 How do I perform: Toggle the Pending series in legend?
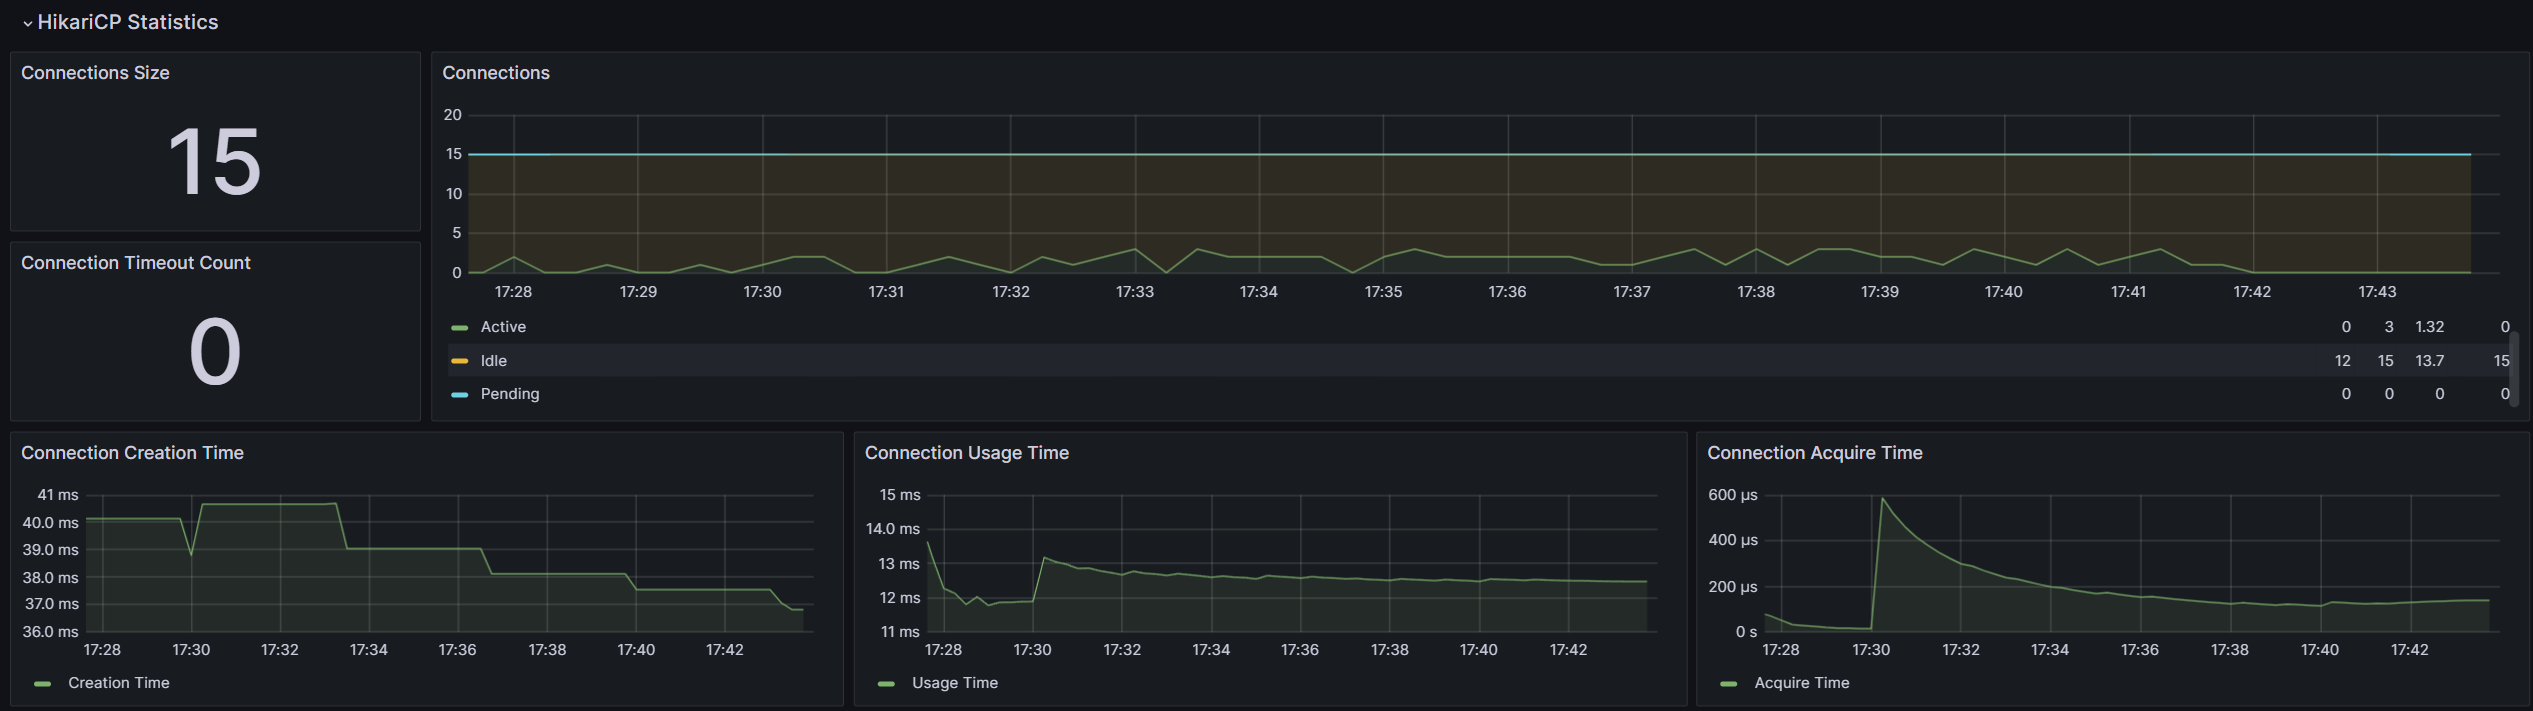point(510,394)
